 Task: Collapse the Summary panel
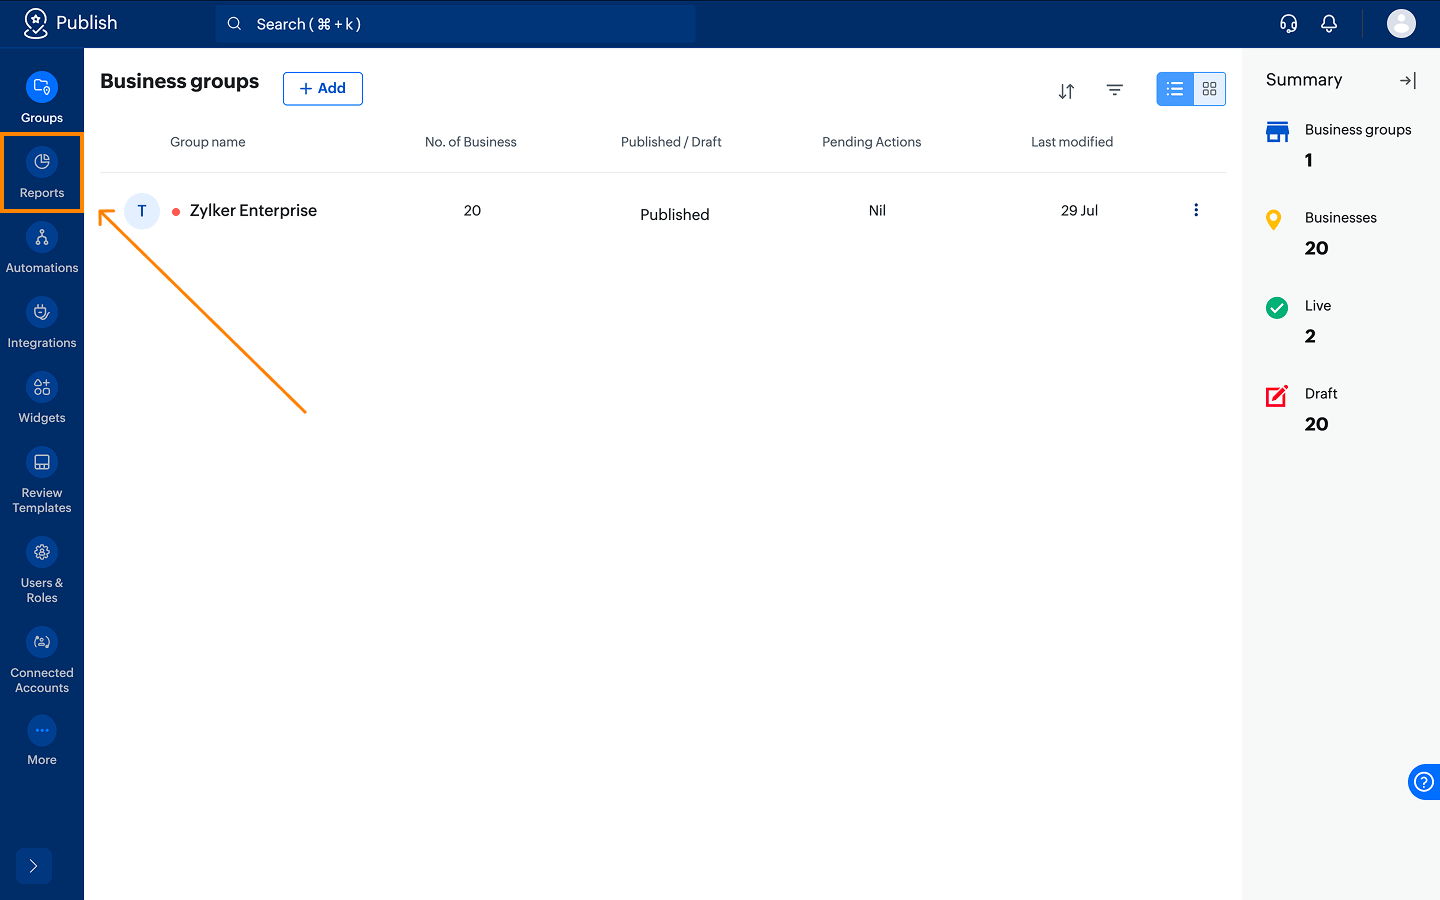[x=1408, y=80]
